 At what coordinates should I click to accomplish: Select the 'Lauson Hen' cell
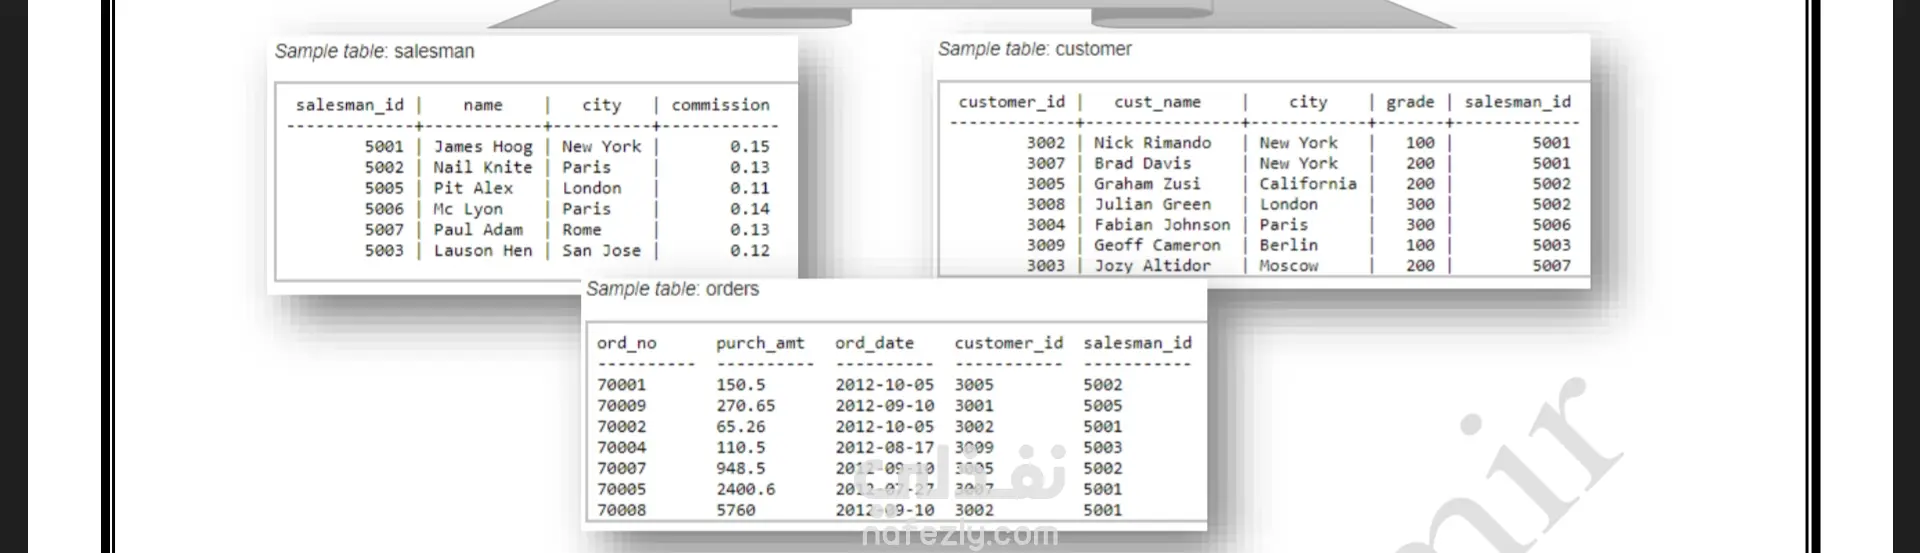click(483, 250)
